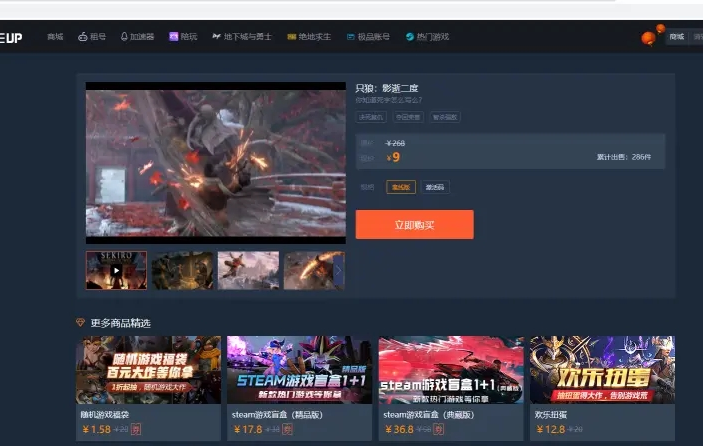Click the diamond icon beside 更多商品精选
This screenshot has width=703, height=446.
[80, 322]
